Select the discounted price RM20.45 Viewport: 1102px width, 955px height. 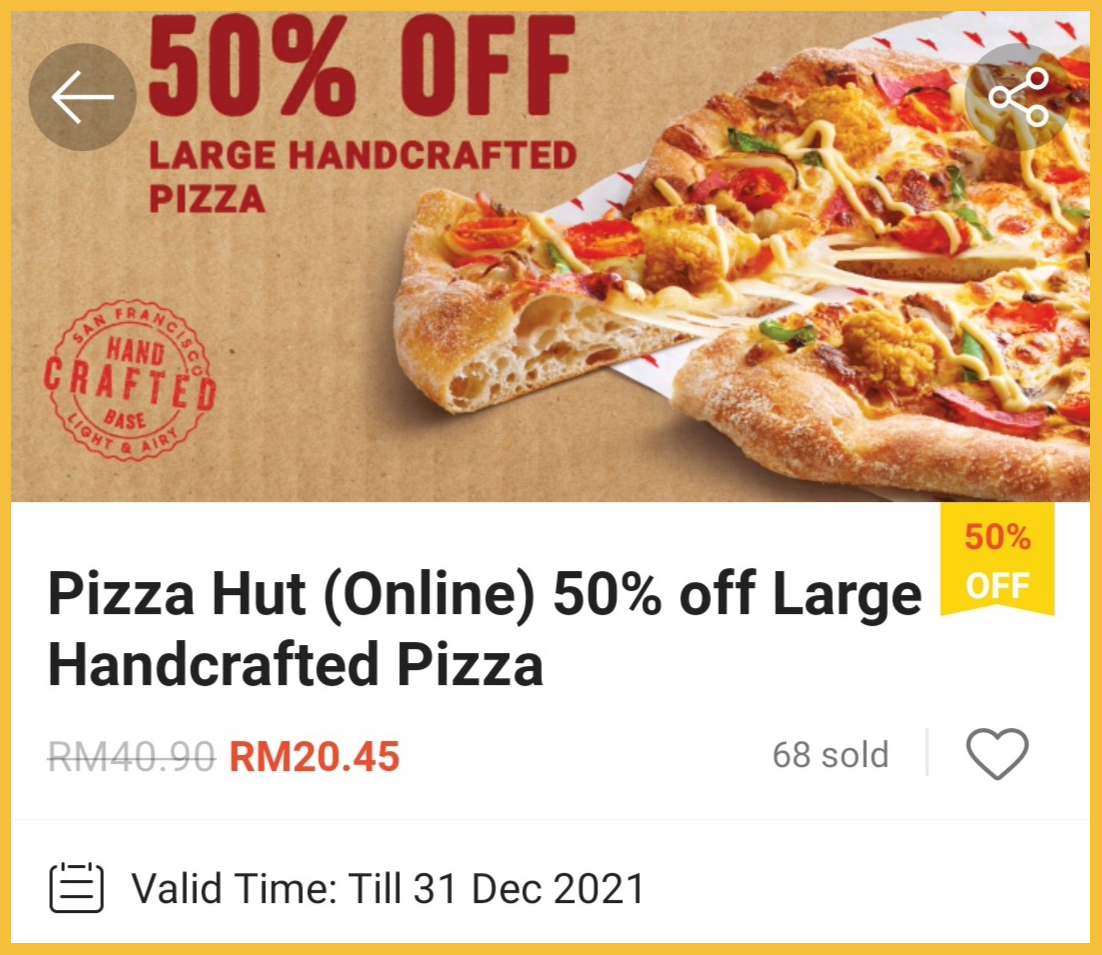(x=314, y=756)
